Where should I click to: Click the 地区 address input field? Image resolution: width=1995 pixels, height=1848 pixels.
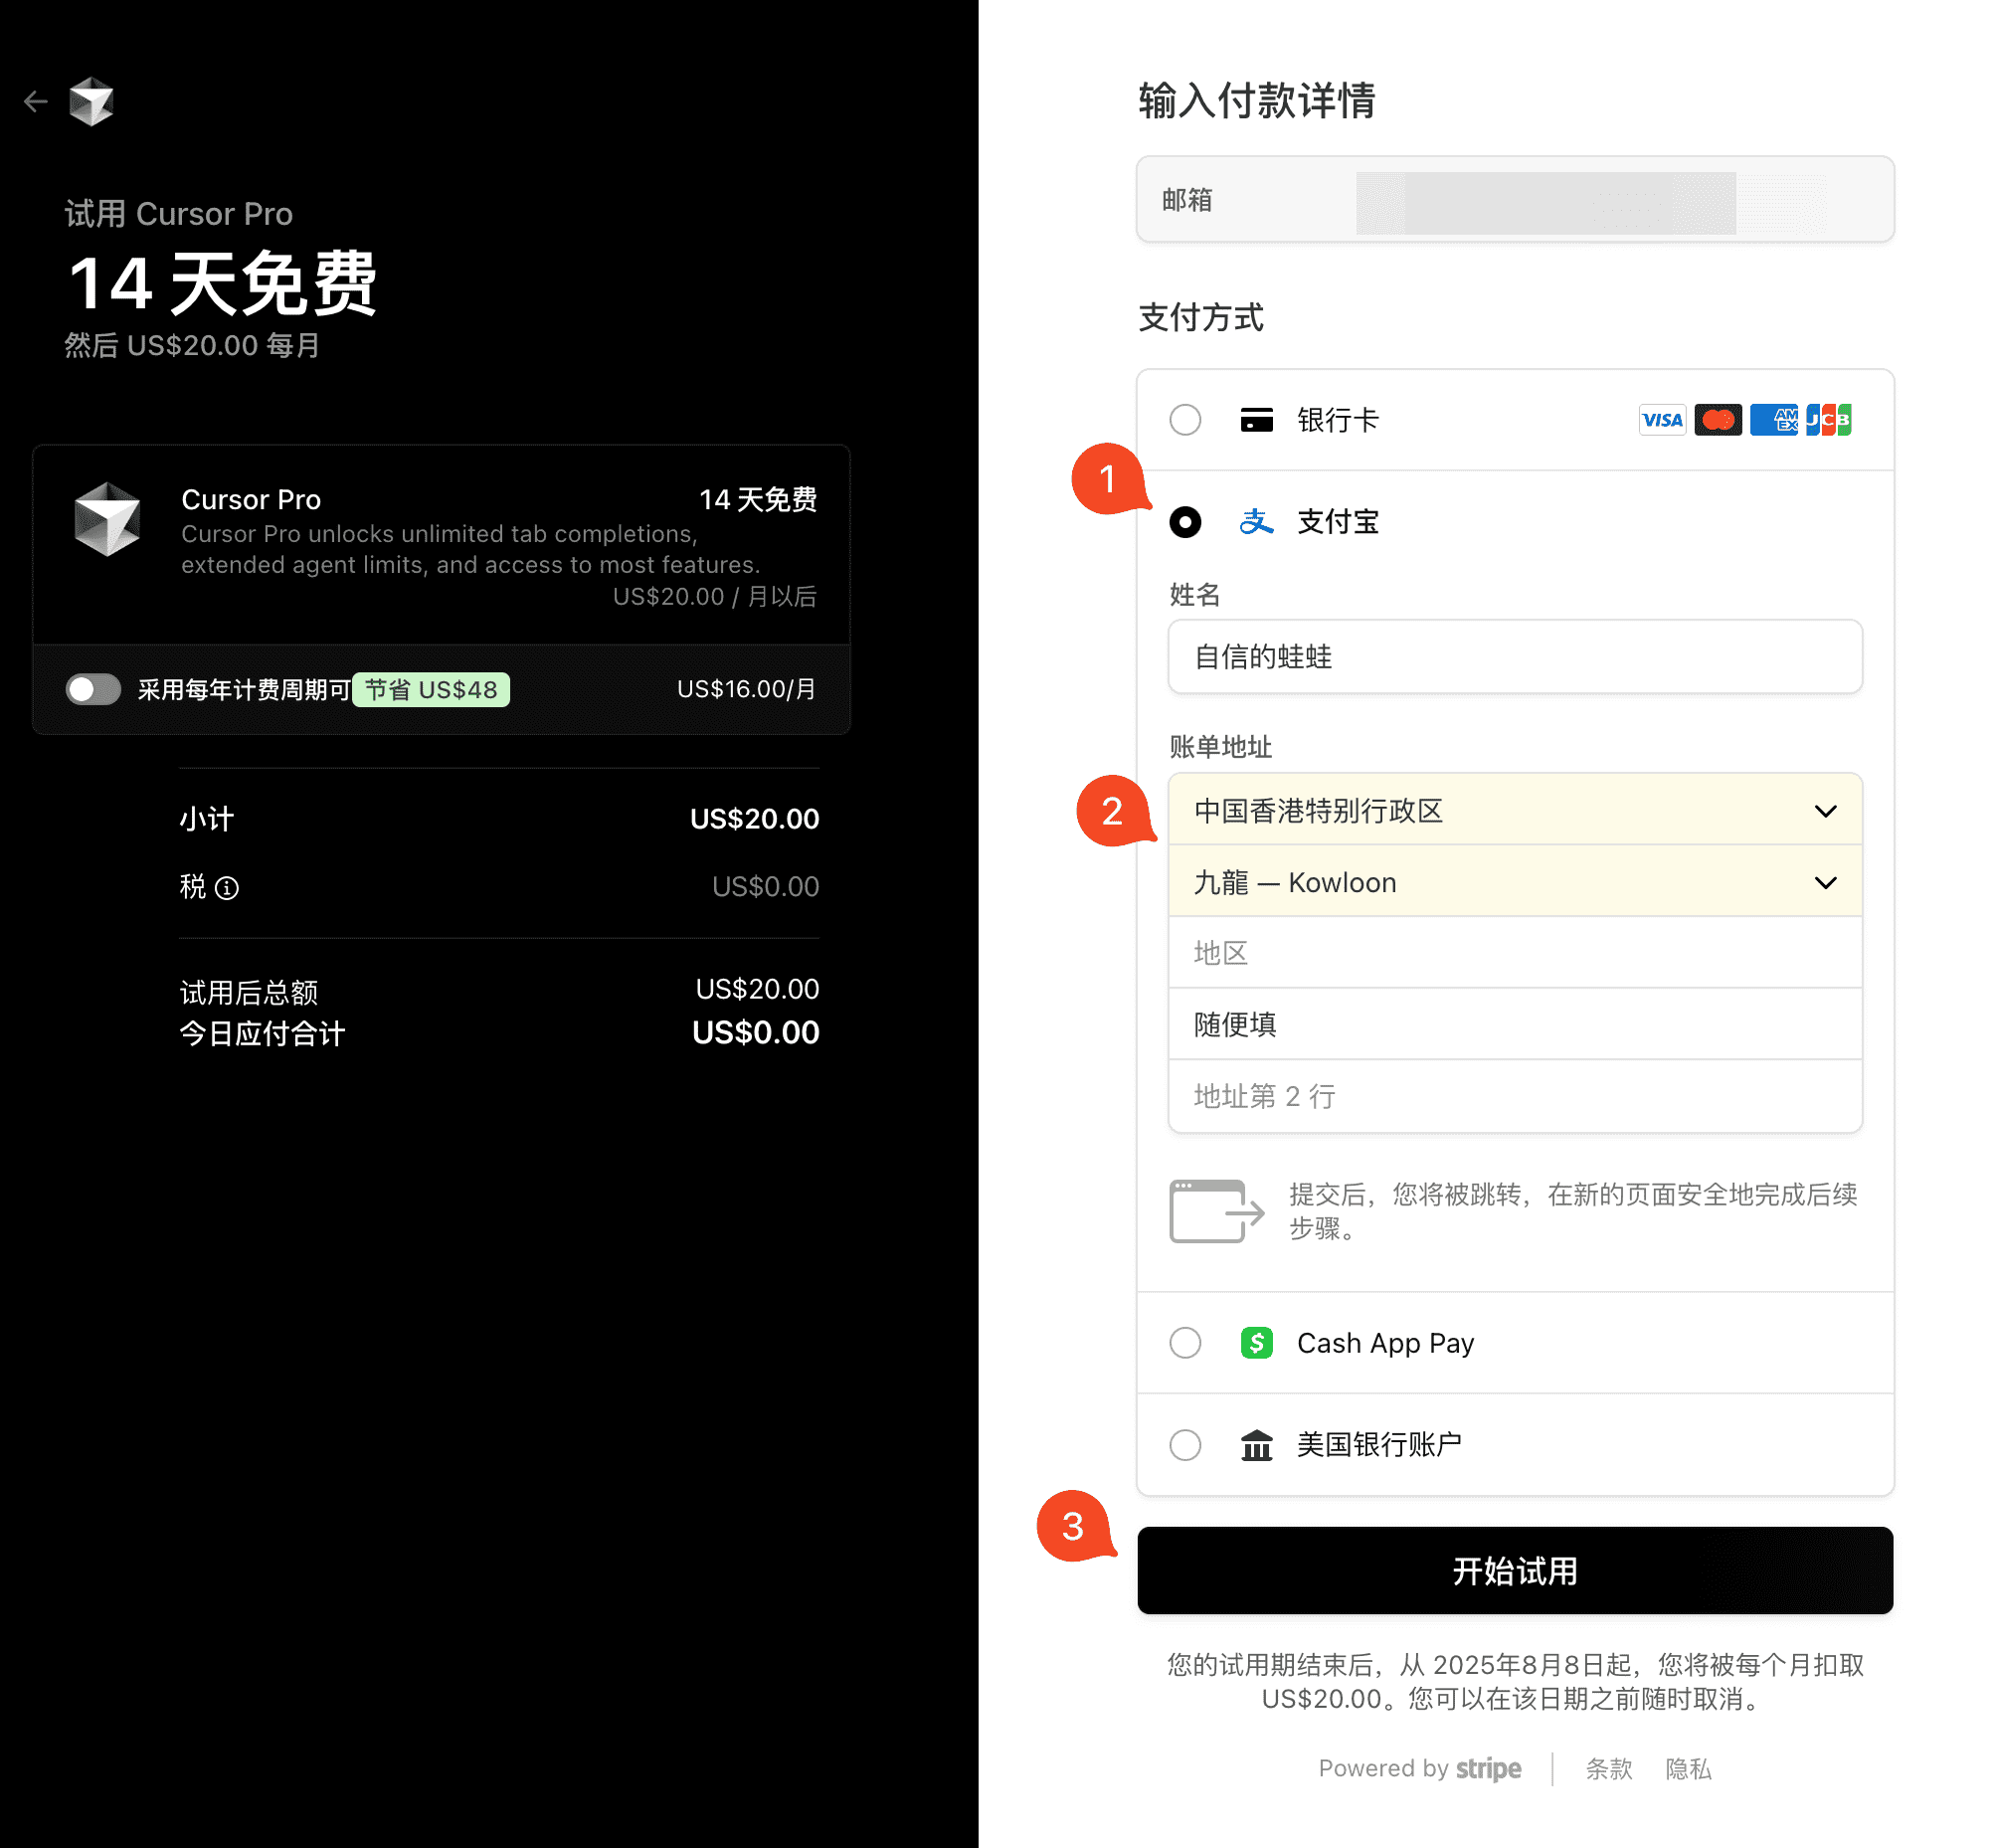[x=1514, y=953]
